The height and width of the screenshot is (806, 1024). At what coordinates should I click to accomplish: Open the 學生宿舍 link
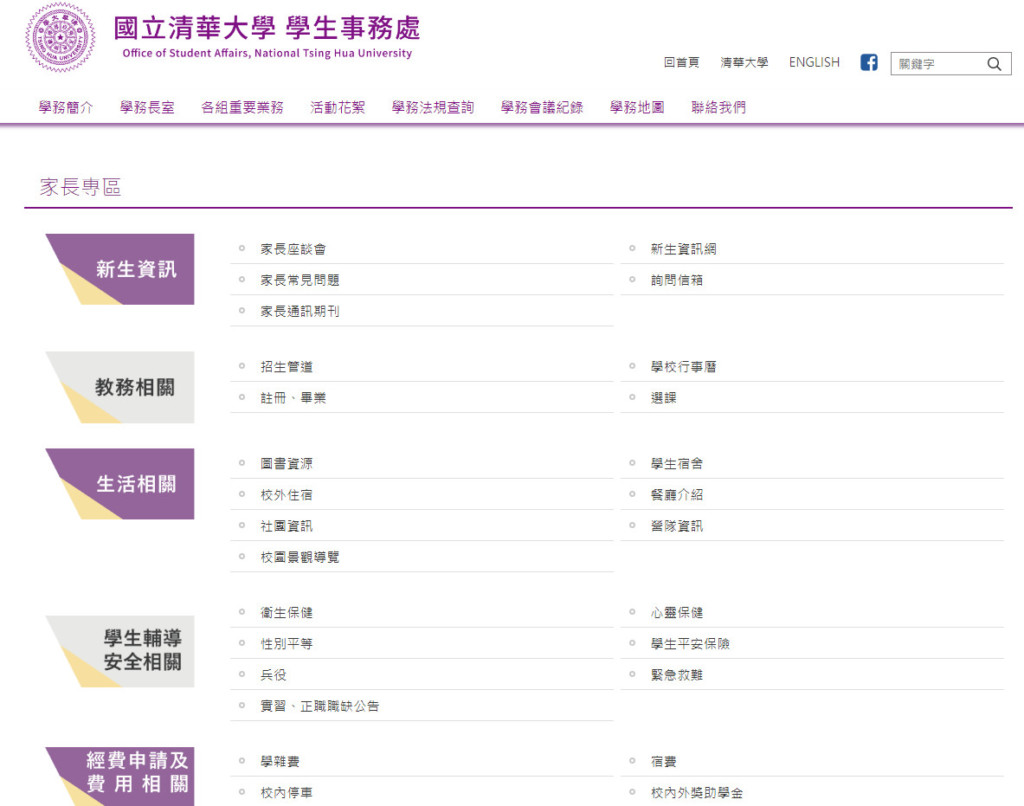click(677, 464)
